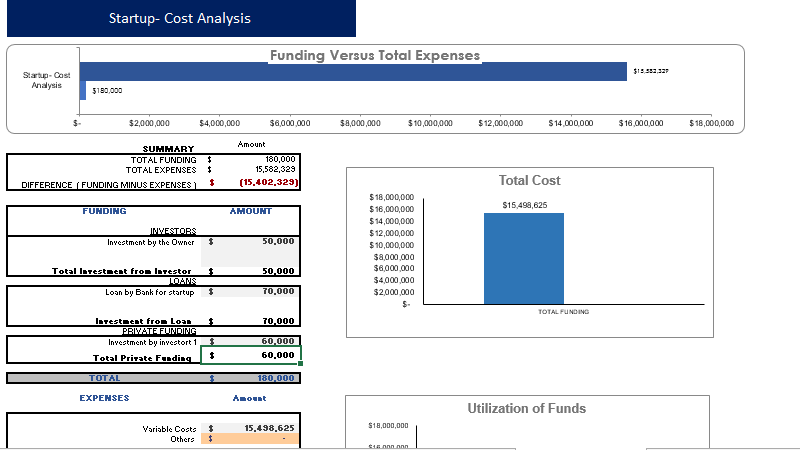Click the long blue total expenses bar
The width and height of the screenshot is (800, 450).
coord(352,71)
